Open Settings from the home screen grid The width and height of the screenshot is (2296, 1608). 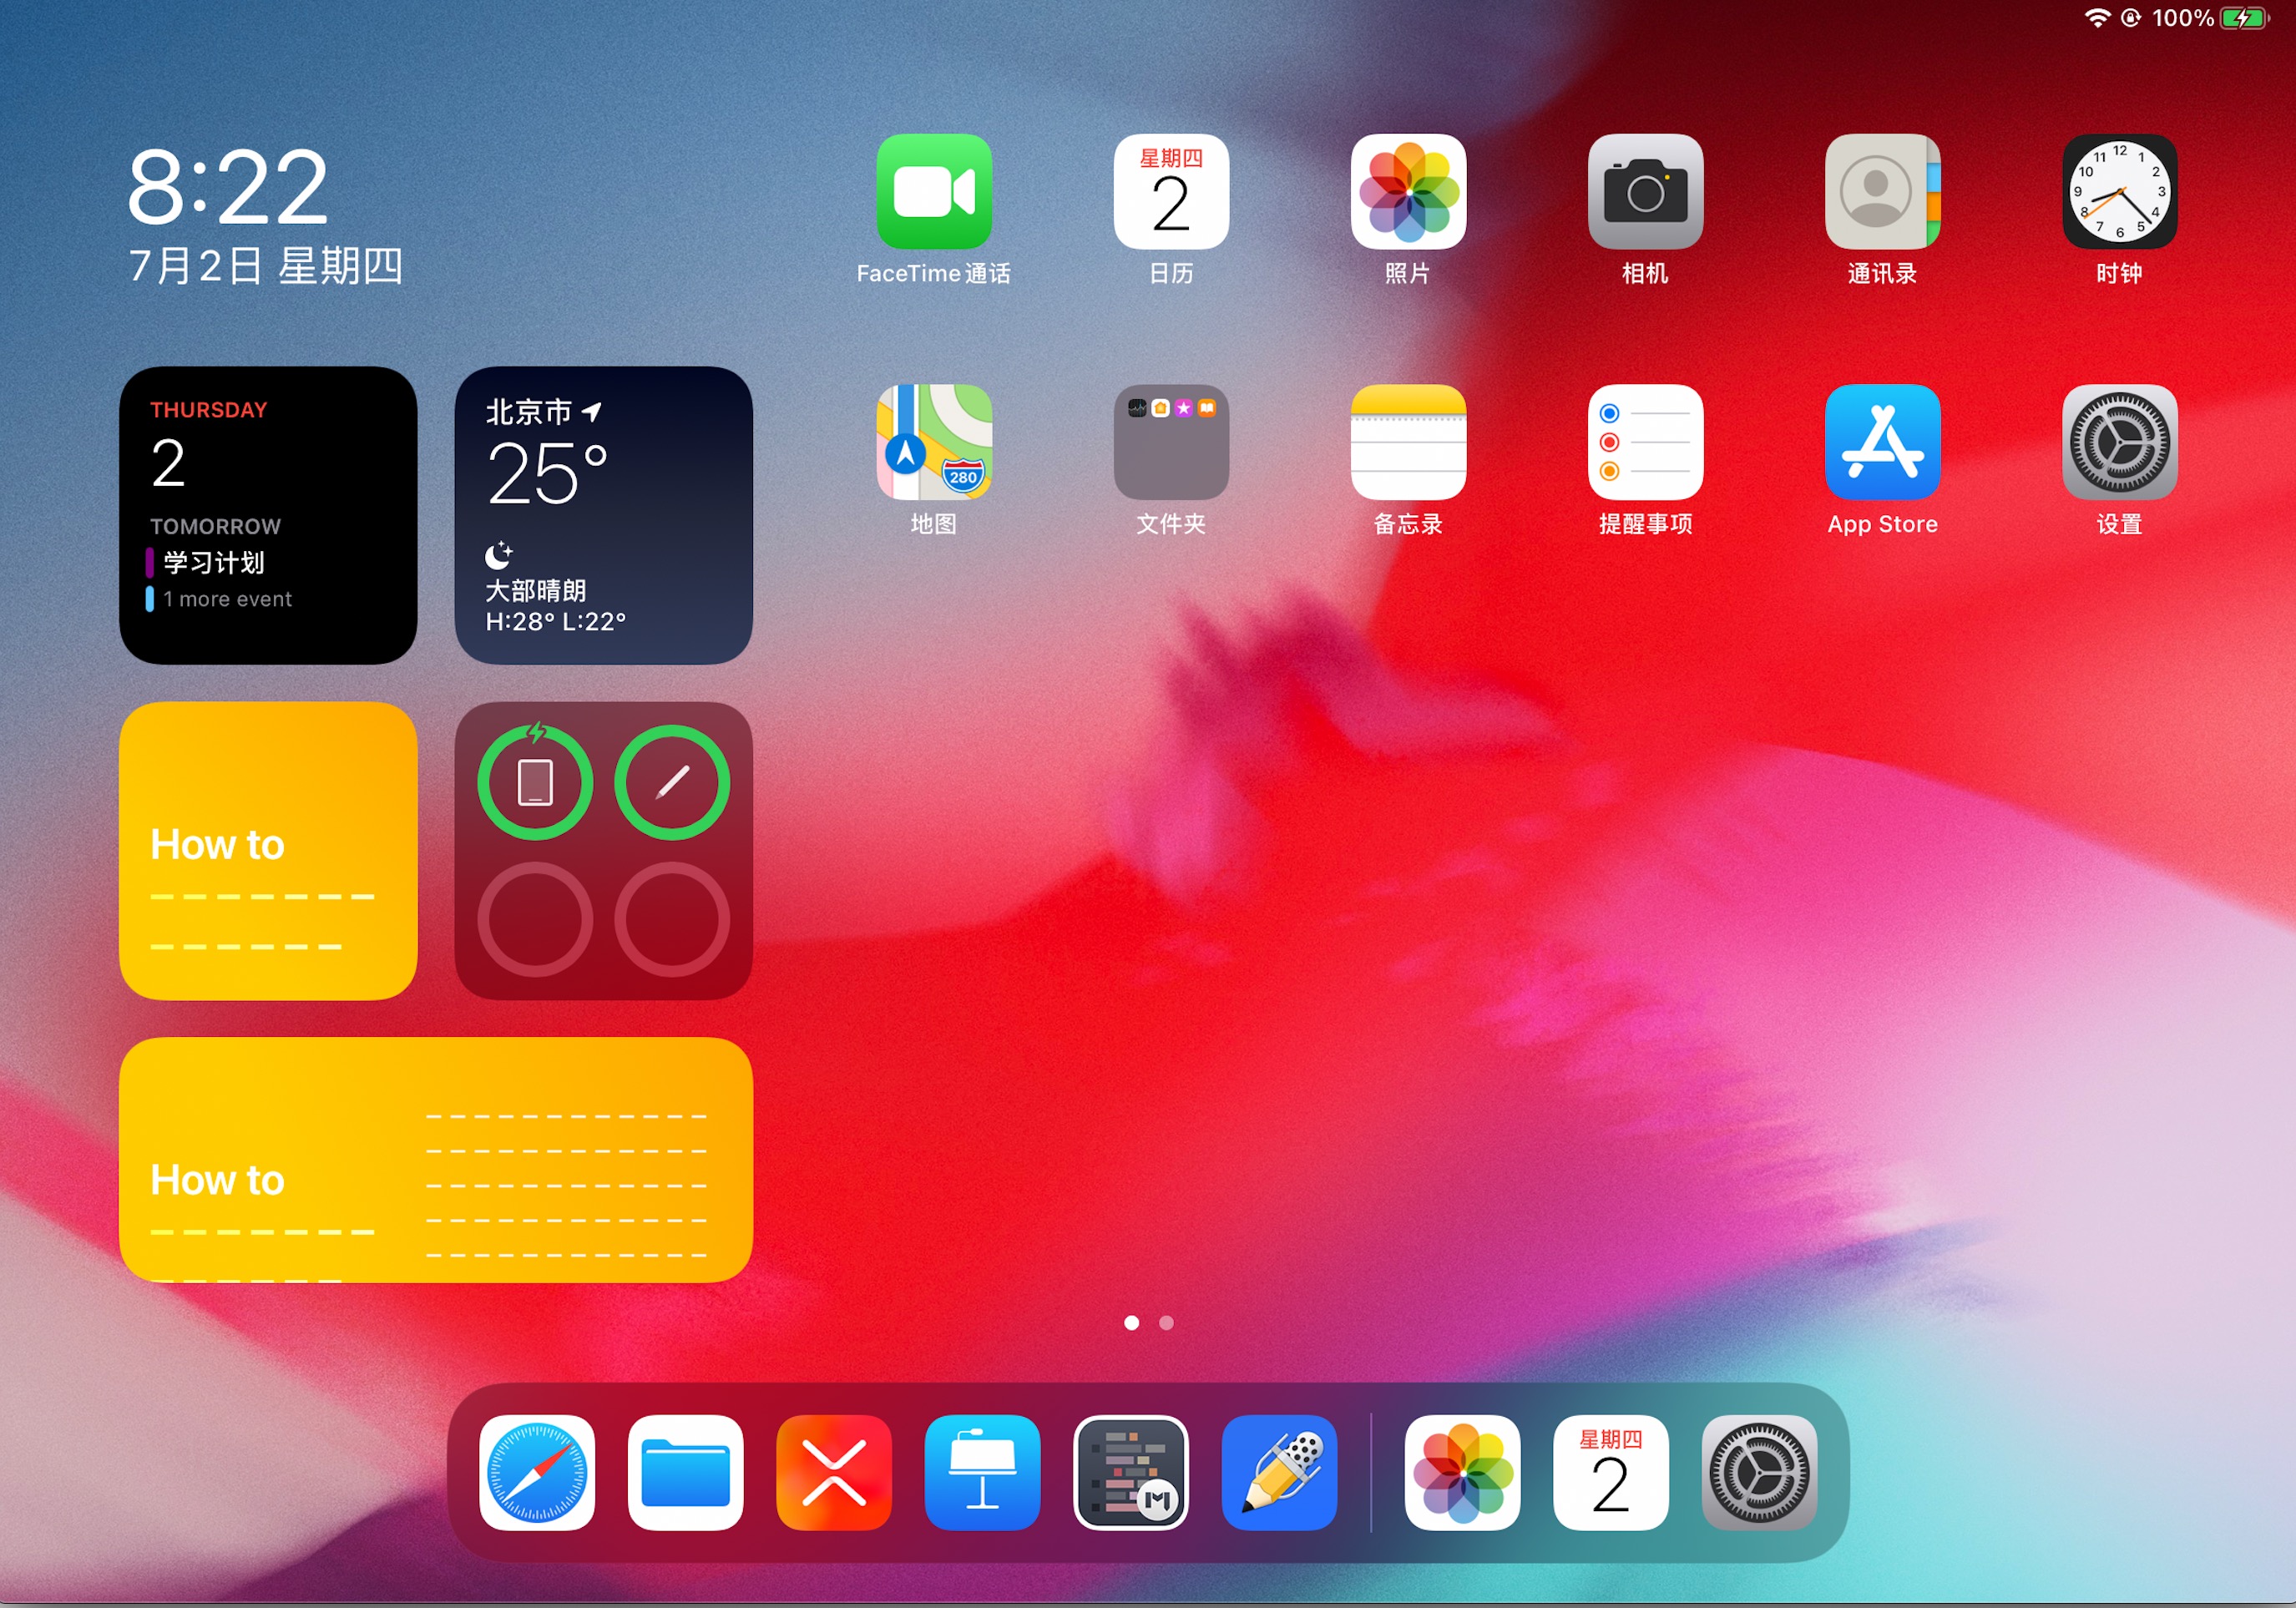coord(2118,441)
